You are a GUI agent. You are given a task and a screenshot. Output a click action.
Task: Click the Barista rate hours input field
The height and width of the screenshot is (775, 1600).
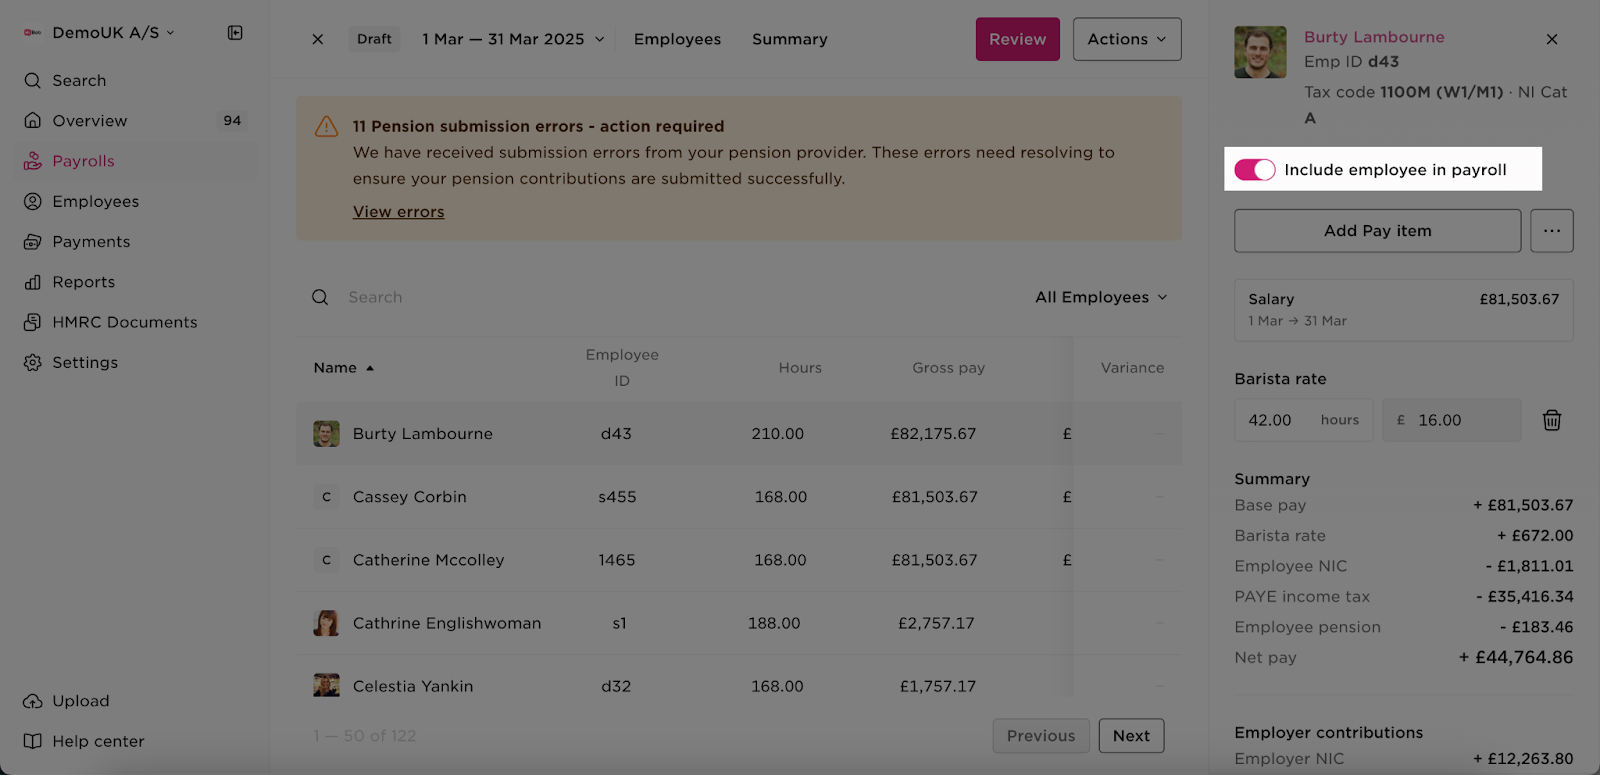(1303, 420)
